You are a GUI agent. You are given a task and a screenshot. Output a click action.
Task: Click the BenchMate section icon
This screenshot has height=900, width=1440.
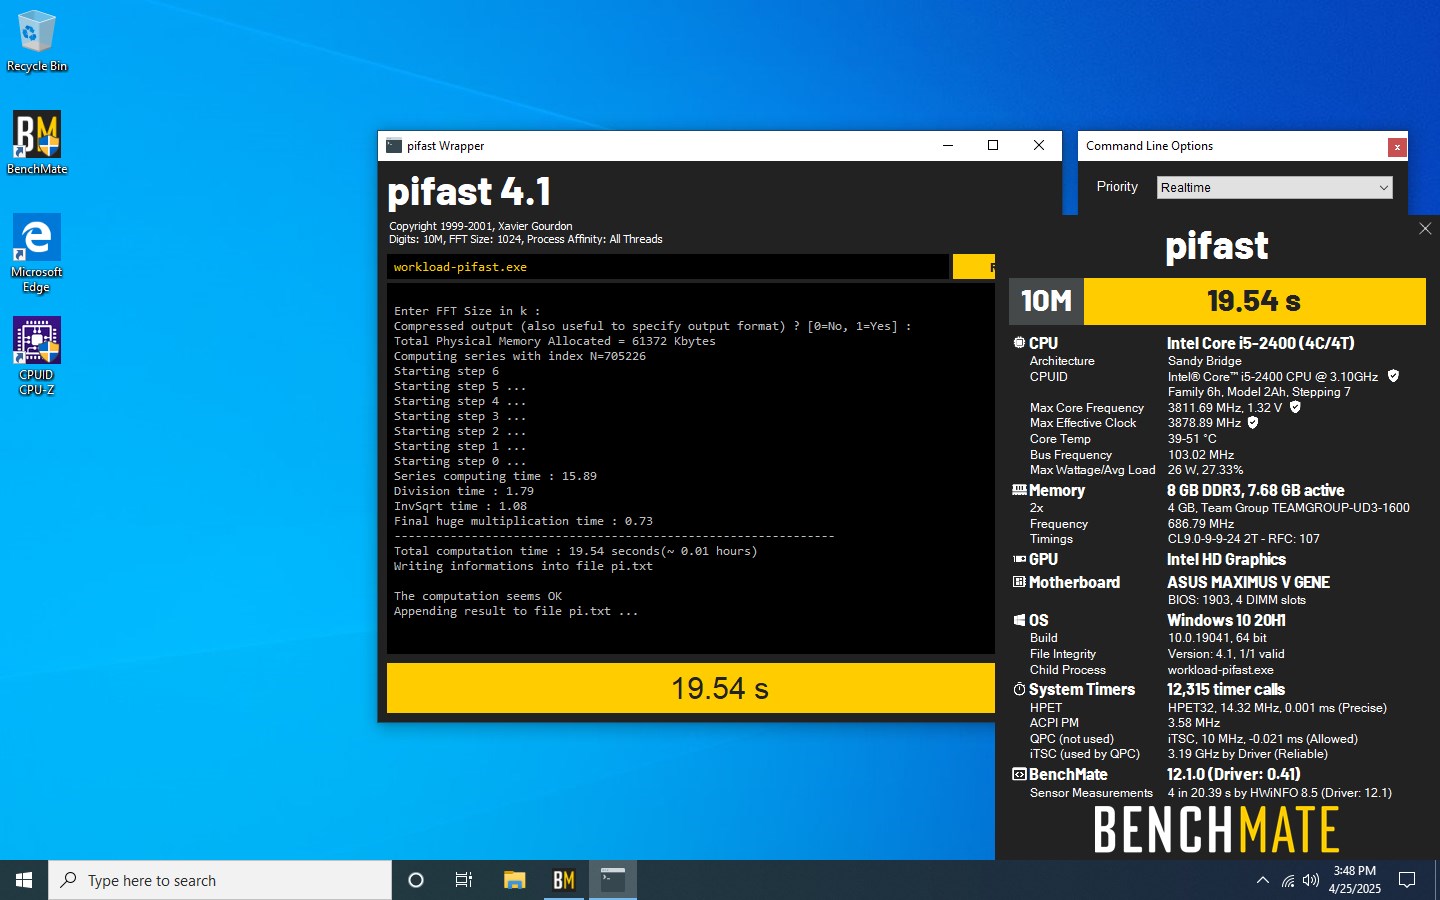pos(1019,774)
